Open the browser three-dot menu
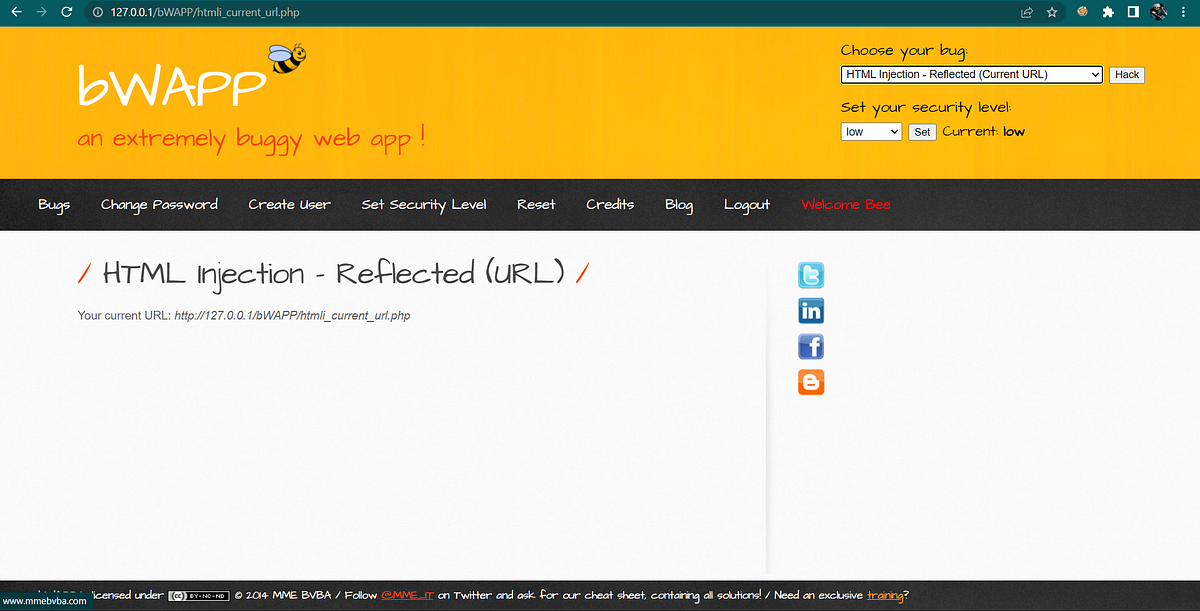Viewport: 1200px width, 611px height. pos(1183,12)
